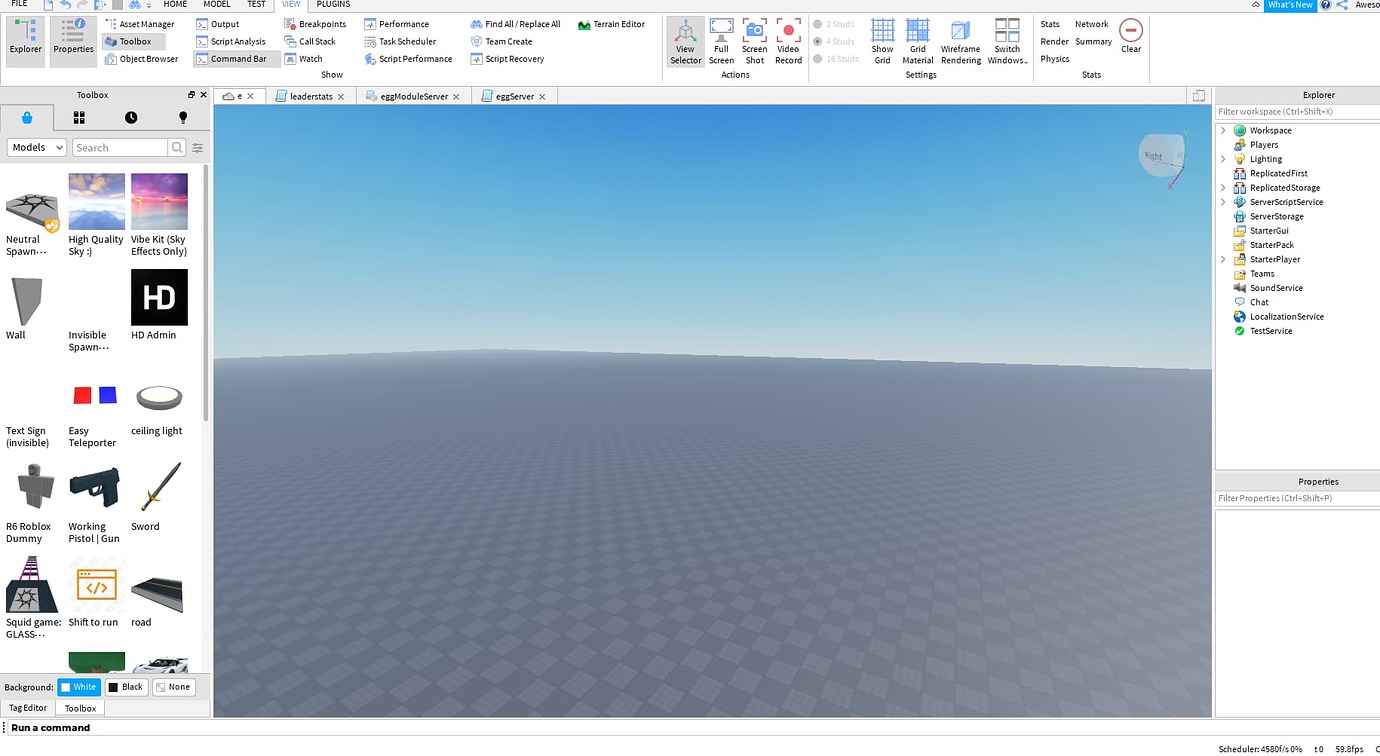Image resolution: width=1380 pixels, height=756 pixels.
Task: Open the Watch window
Action: coord(303,59)
